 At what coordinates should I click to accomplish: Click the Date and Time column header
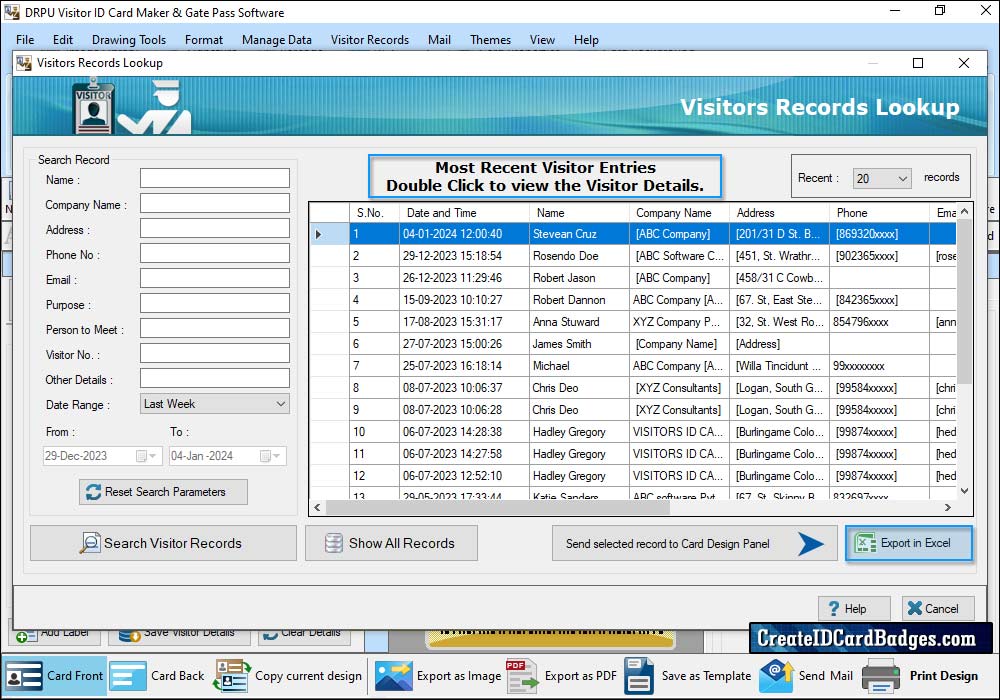tap(464, 213)
